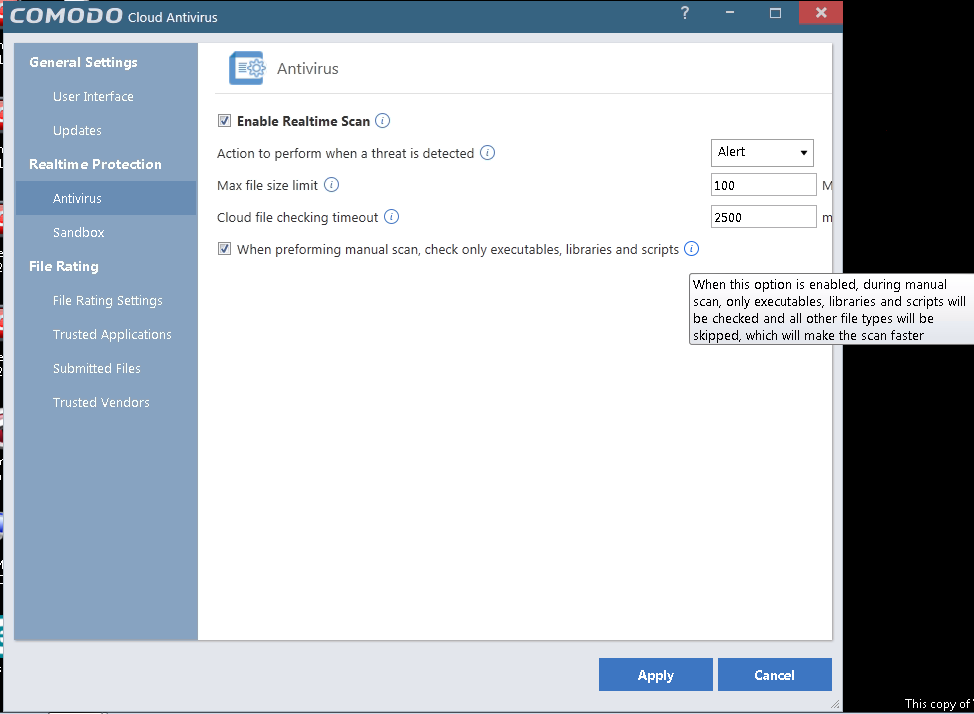Click the File Rating heading

coord(64,266)
